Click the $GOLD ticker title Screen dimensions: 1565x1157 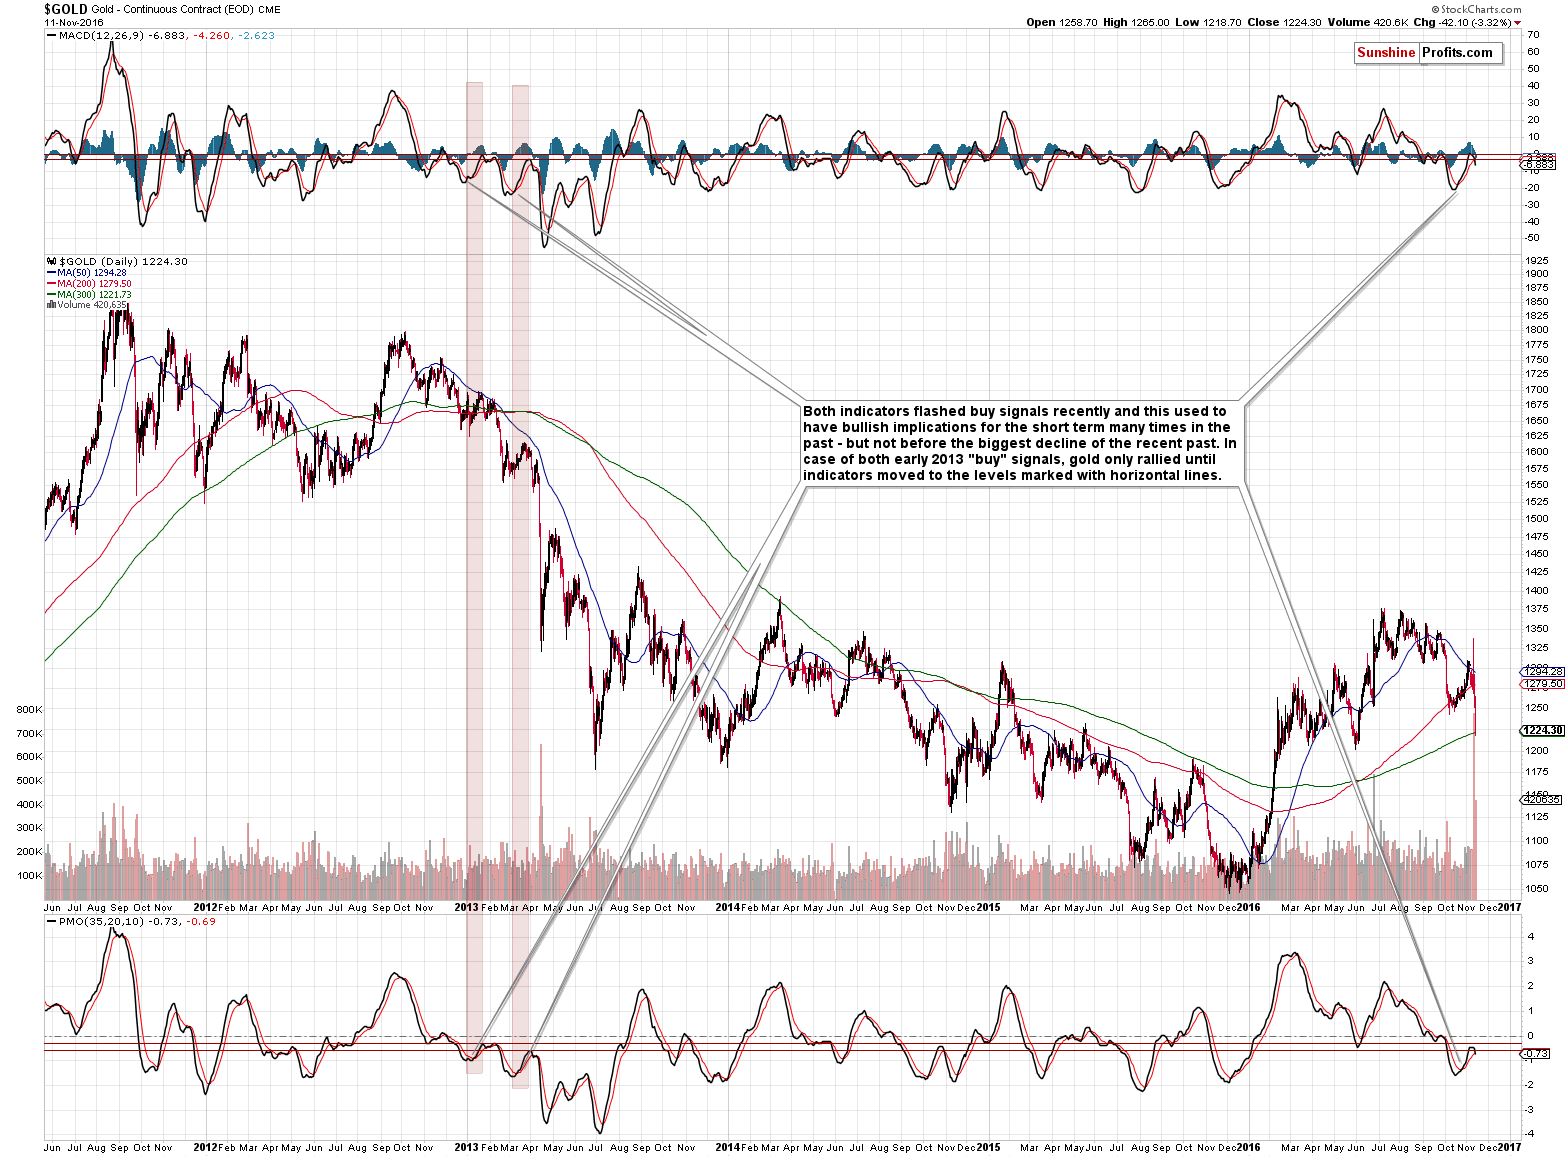pos(66,8)
